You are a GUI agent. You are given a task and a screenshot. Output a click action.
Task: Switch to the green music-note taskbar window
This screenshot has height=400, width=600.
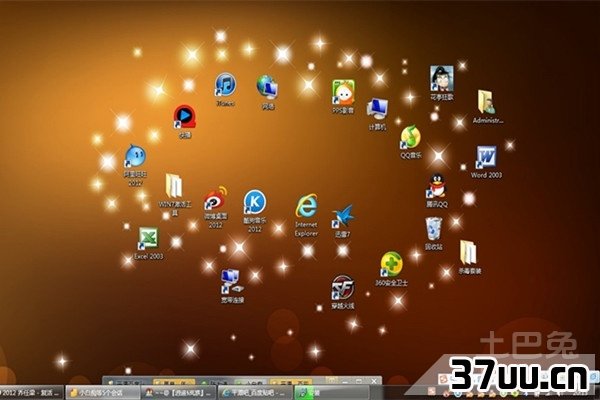[x=331, y=393]
